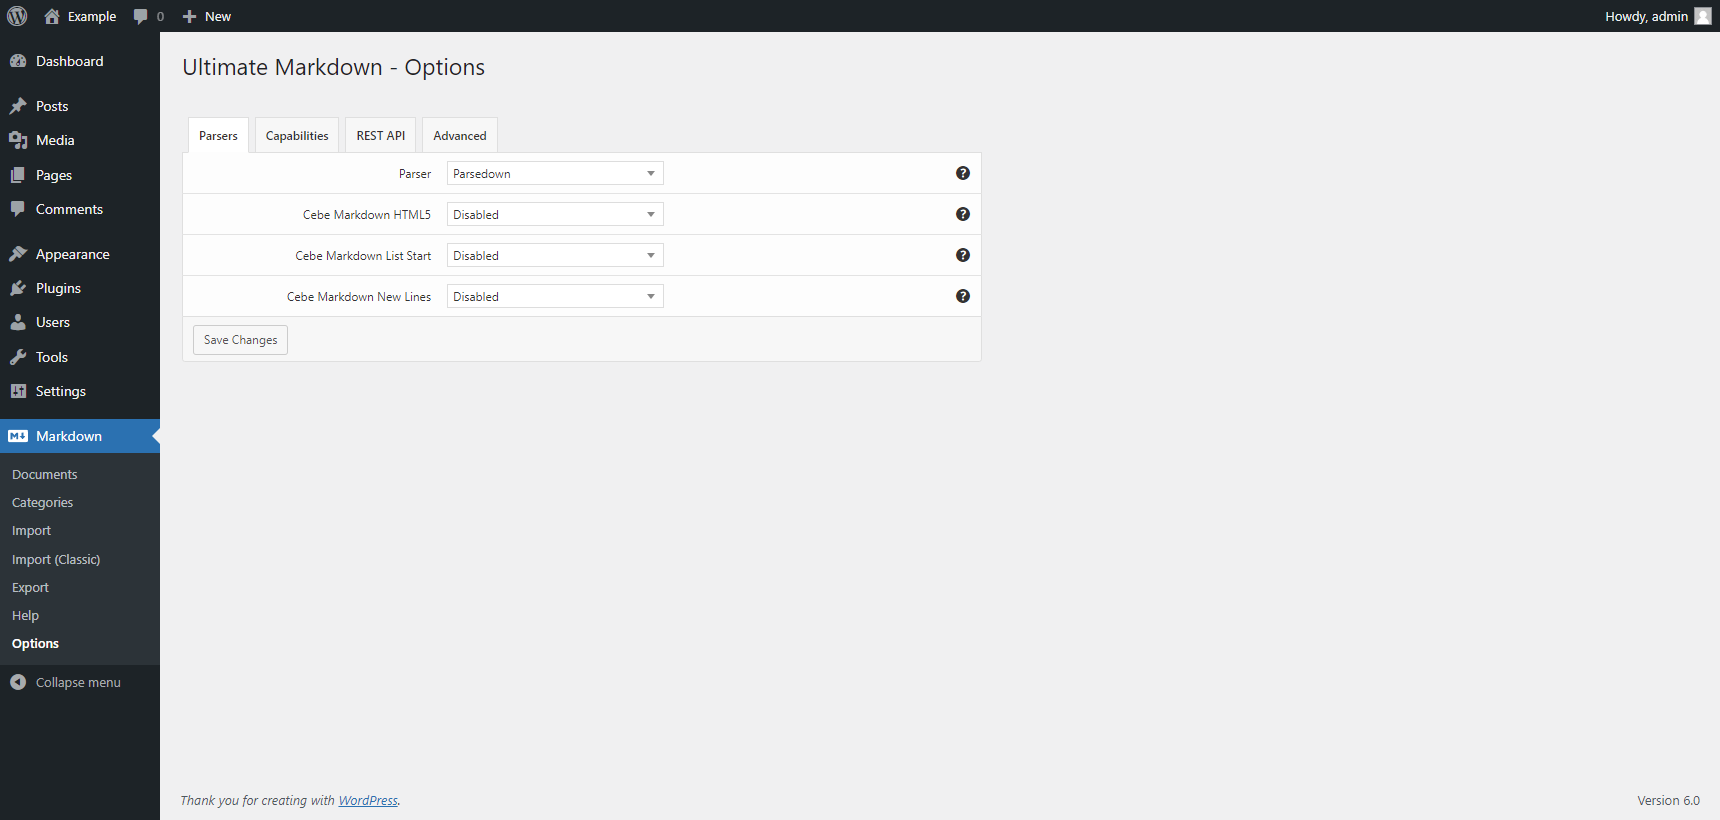
Task: Open the Cebe Markdown HTML5 dropdown
Action: coord(555,214)
